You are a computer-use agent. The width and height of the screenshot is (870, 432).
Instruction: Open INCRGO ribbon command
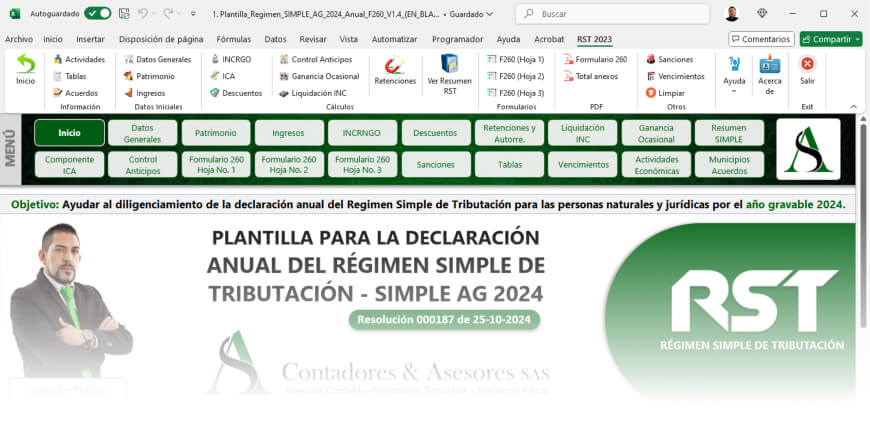[x=231, y=59]
